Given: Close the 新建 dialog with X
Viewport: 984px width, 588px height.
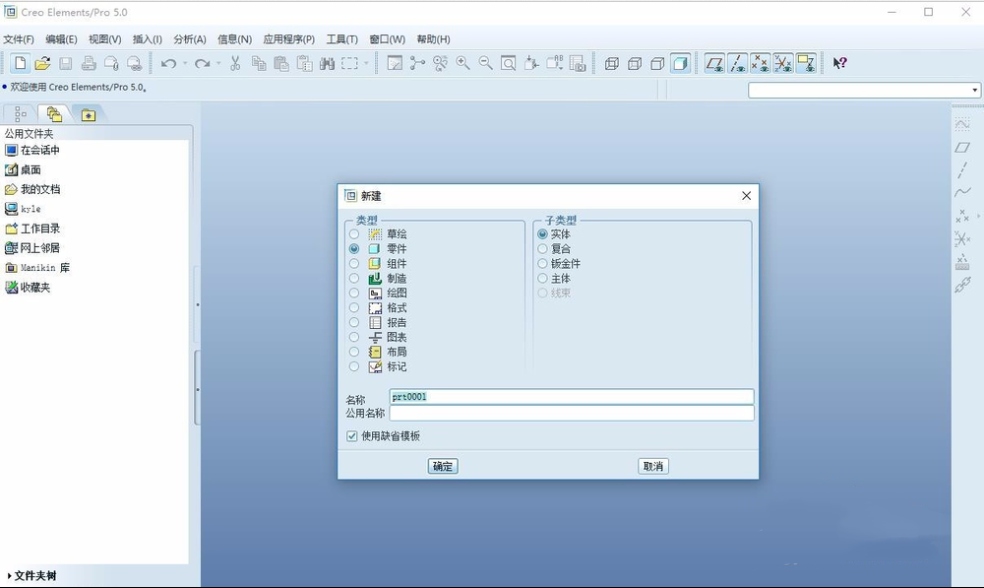Looking at the screenshot, I should click(x=746, y=196).
